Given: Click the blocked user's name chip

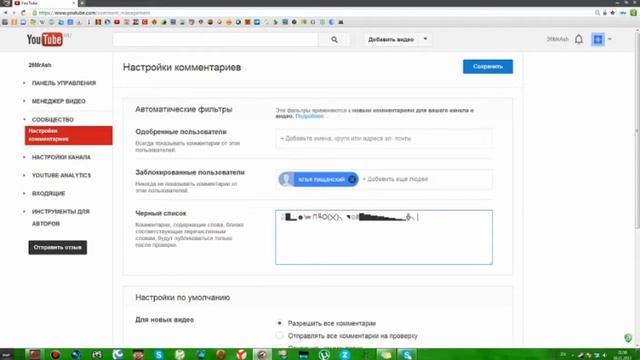Looking at the screenshot, I should pyautogui.click(x=318, y=179).
